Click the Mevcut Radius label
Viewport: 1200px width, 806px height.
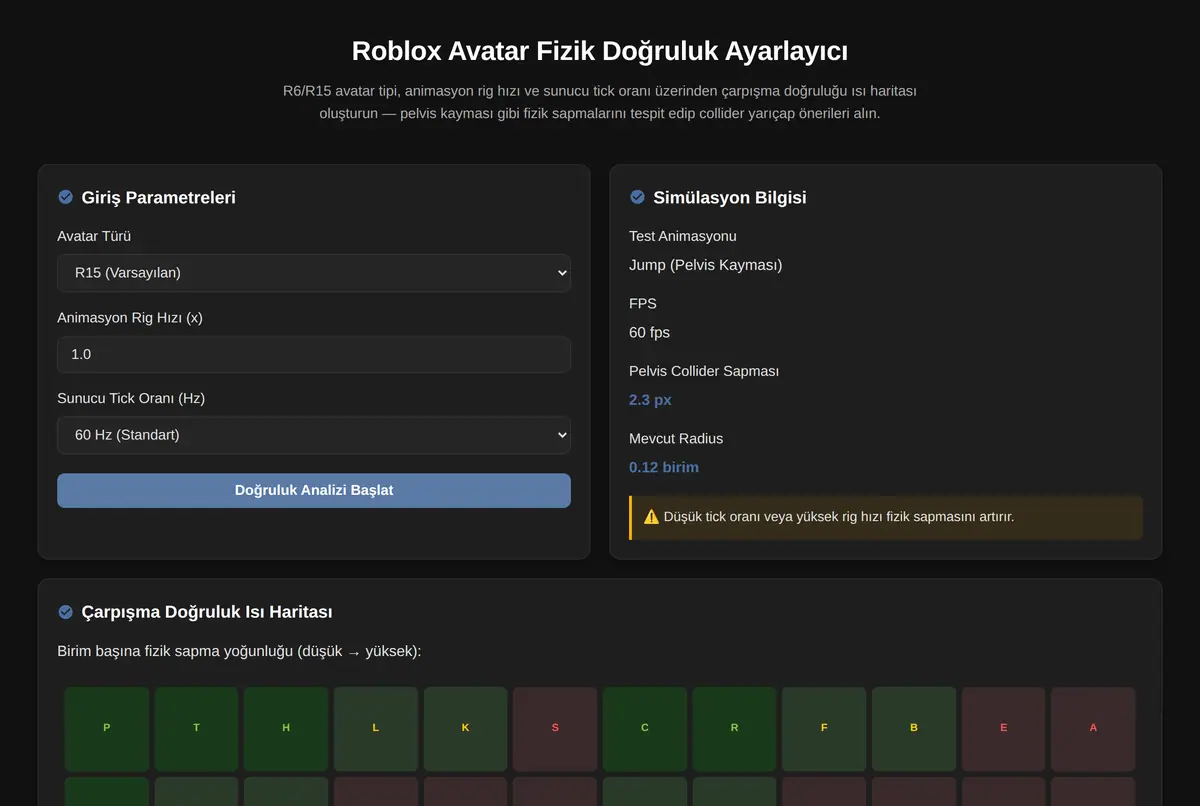[x=676, y=438]
